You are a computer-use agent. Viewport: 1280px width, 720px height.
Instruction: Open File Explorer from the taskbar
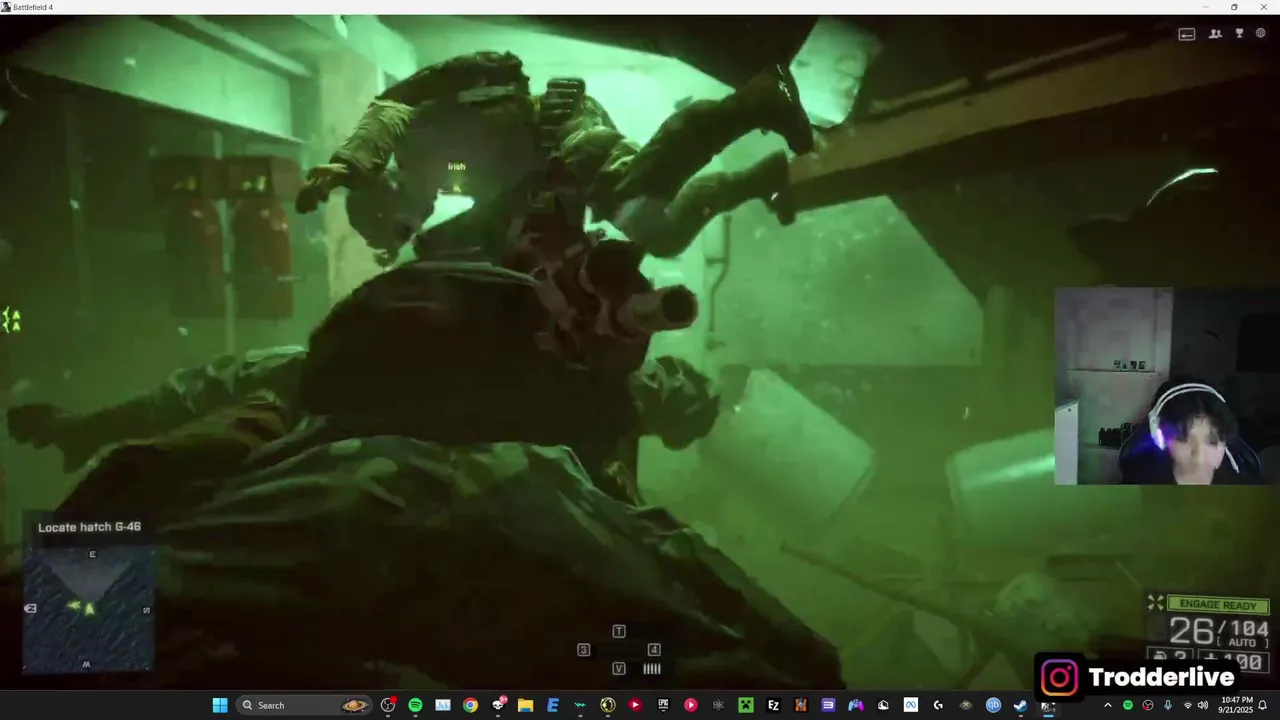(525, 705)
